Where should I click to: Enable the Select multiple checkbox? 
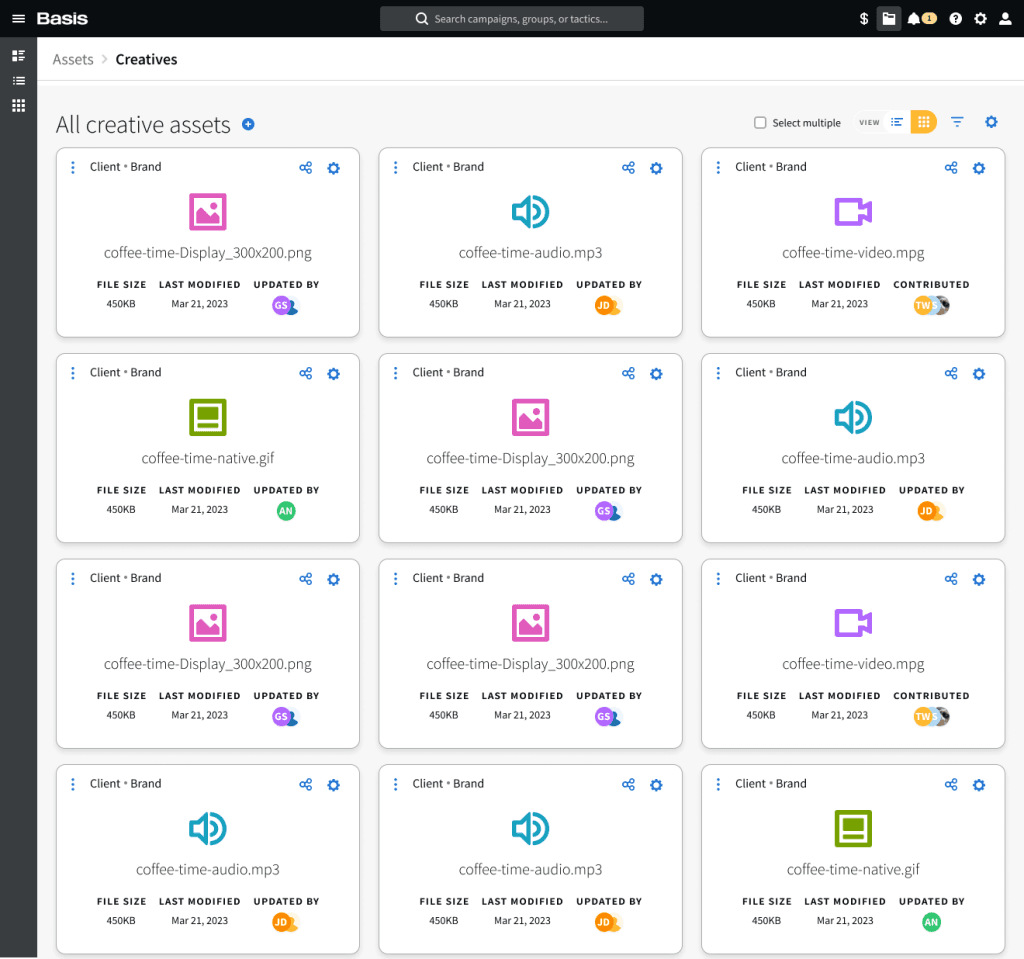[760, 123]
